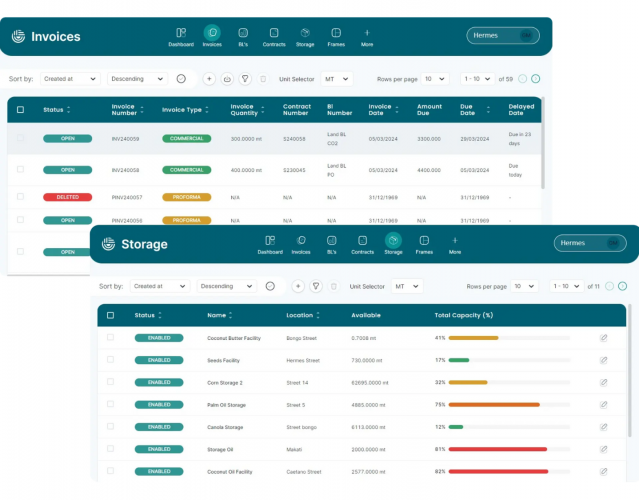Screen dimensions: 639x500
Task: Open Contracts icon in Storage window
Action: click(x=362, y=240)
